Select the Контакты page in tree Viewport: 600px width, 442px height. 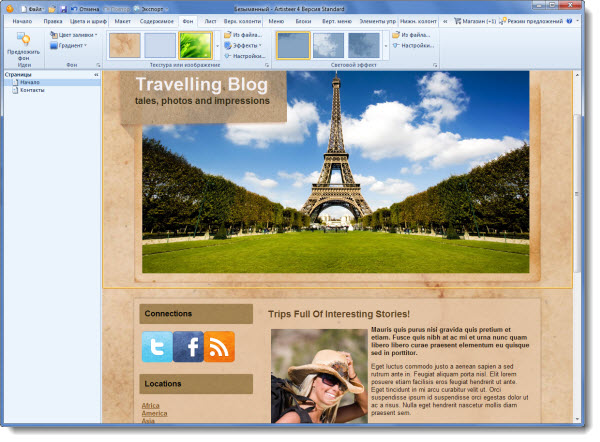[x=32, y=90]
